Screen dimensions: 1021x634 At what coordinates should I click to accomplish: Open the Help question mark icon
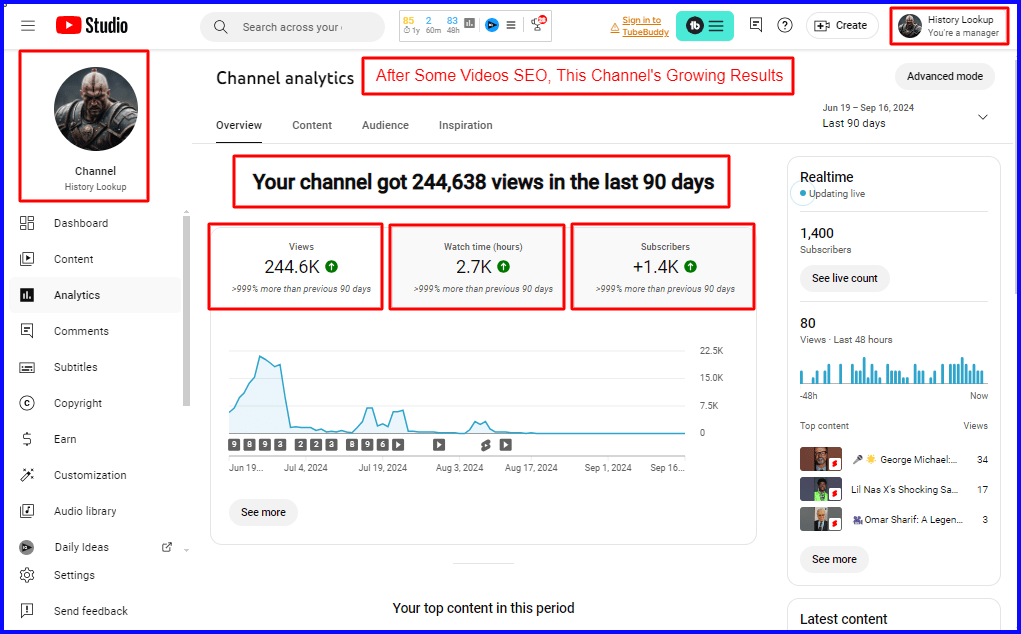pyautogui.click(x=785, y=26)
